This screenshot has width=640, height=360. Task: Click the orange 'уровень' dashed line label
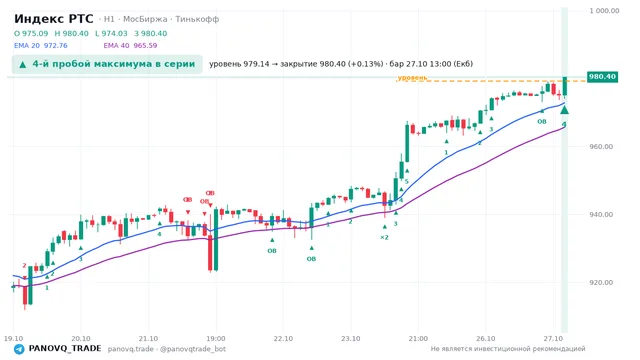point(412,78)
